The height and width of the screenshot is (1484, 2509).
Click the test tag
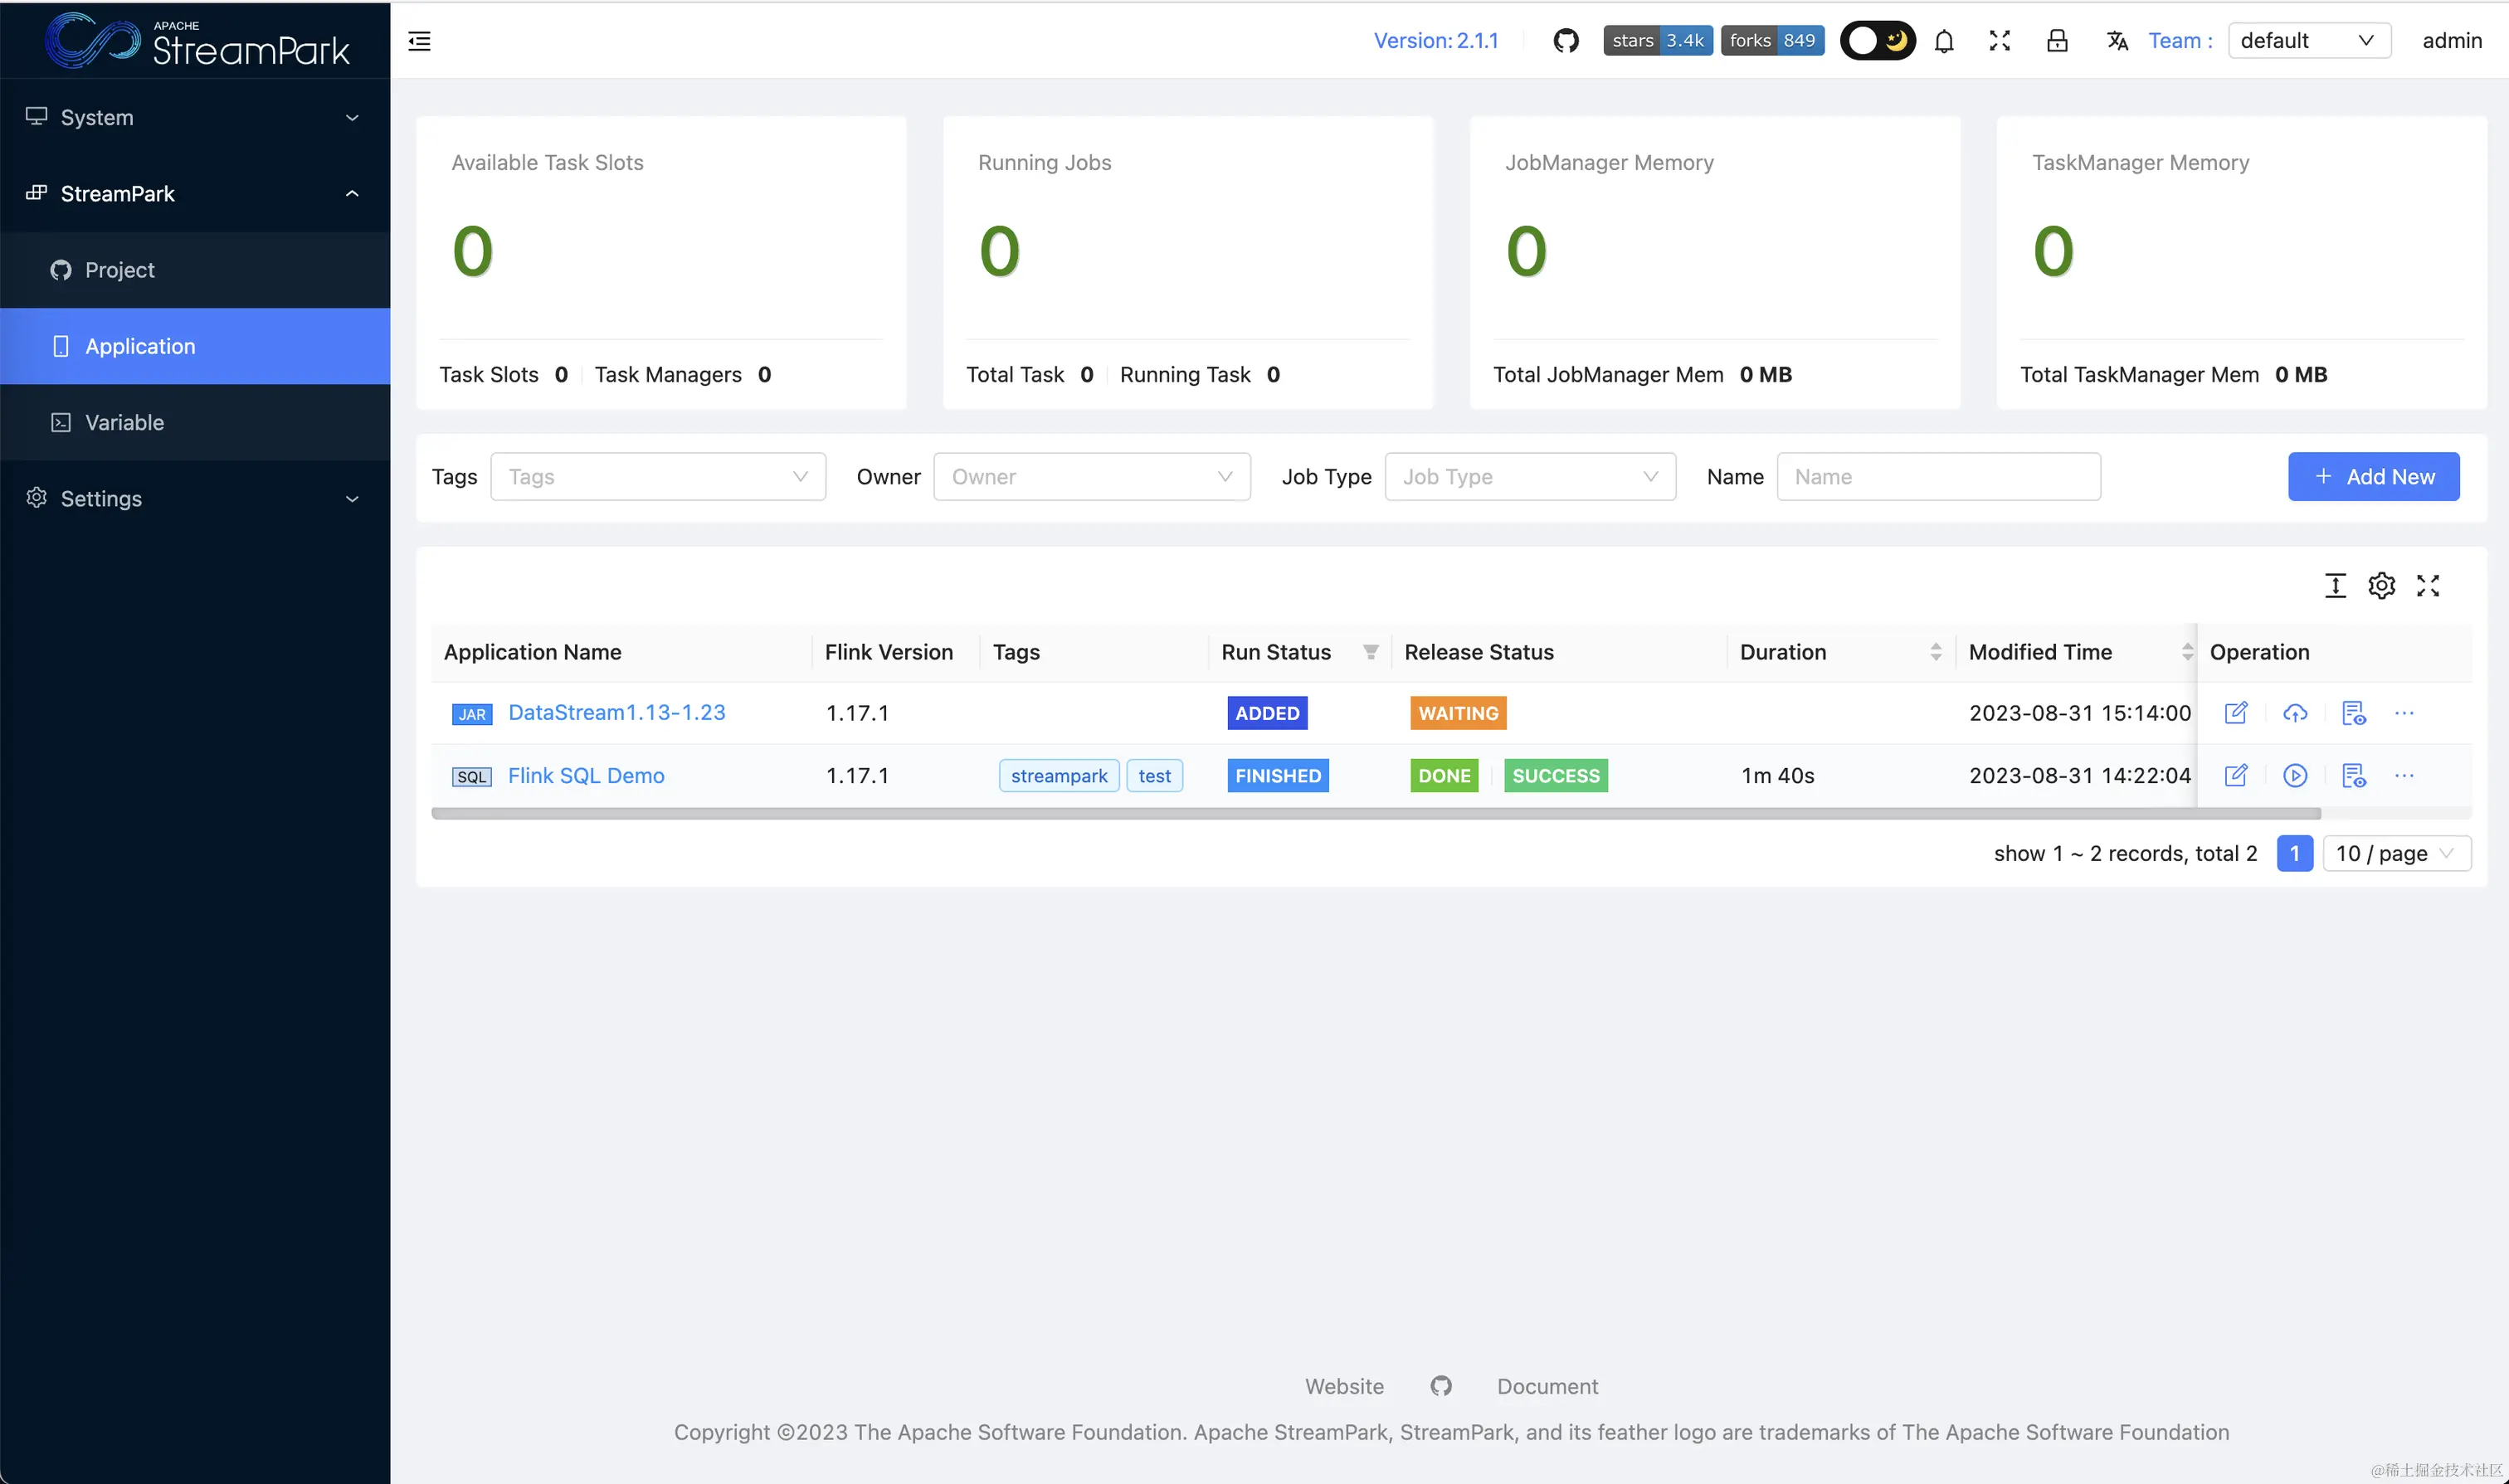pos(1153,776)
